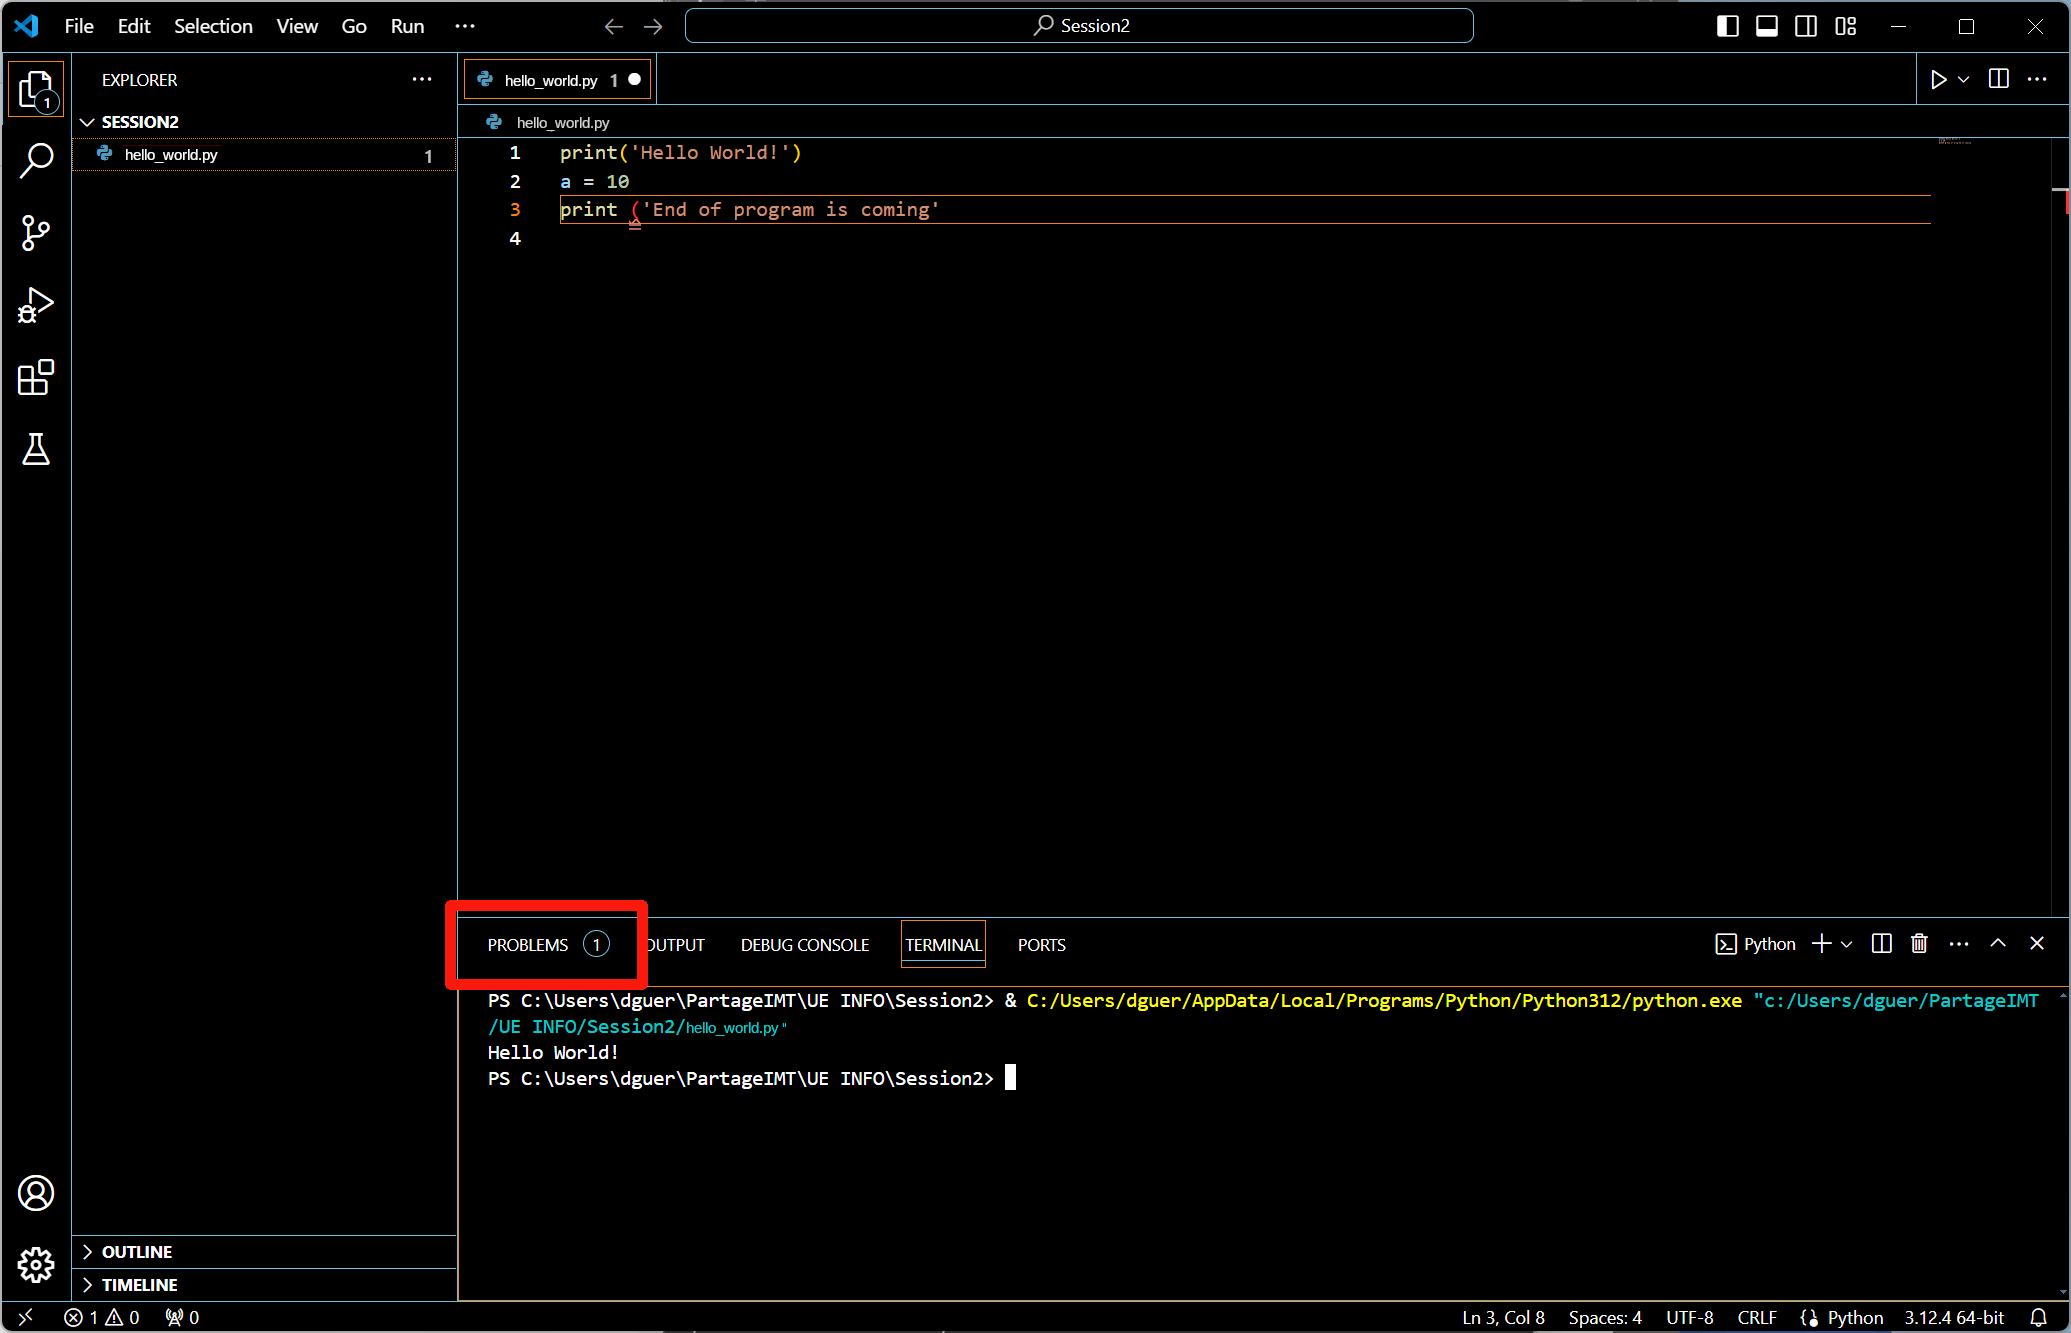
Task: Click the editor minimap preview
Action: (1954, 141)
